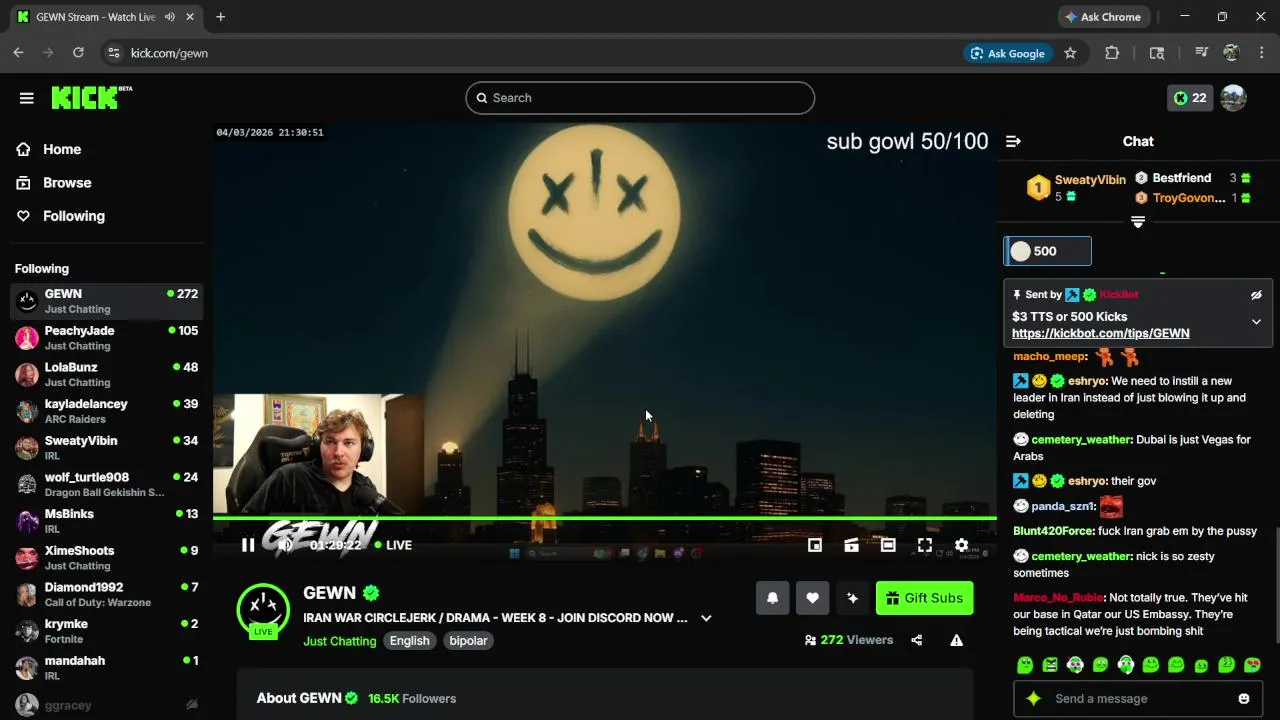Image resolution: width=1280 pixels, height=720 pixels.
Task: Mute the stream volume
Action: click(285, 545)
